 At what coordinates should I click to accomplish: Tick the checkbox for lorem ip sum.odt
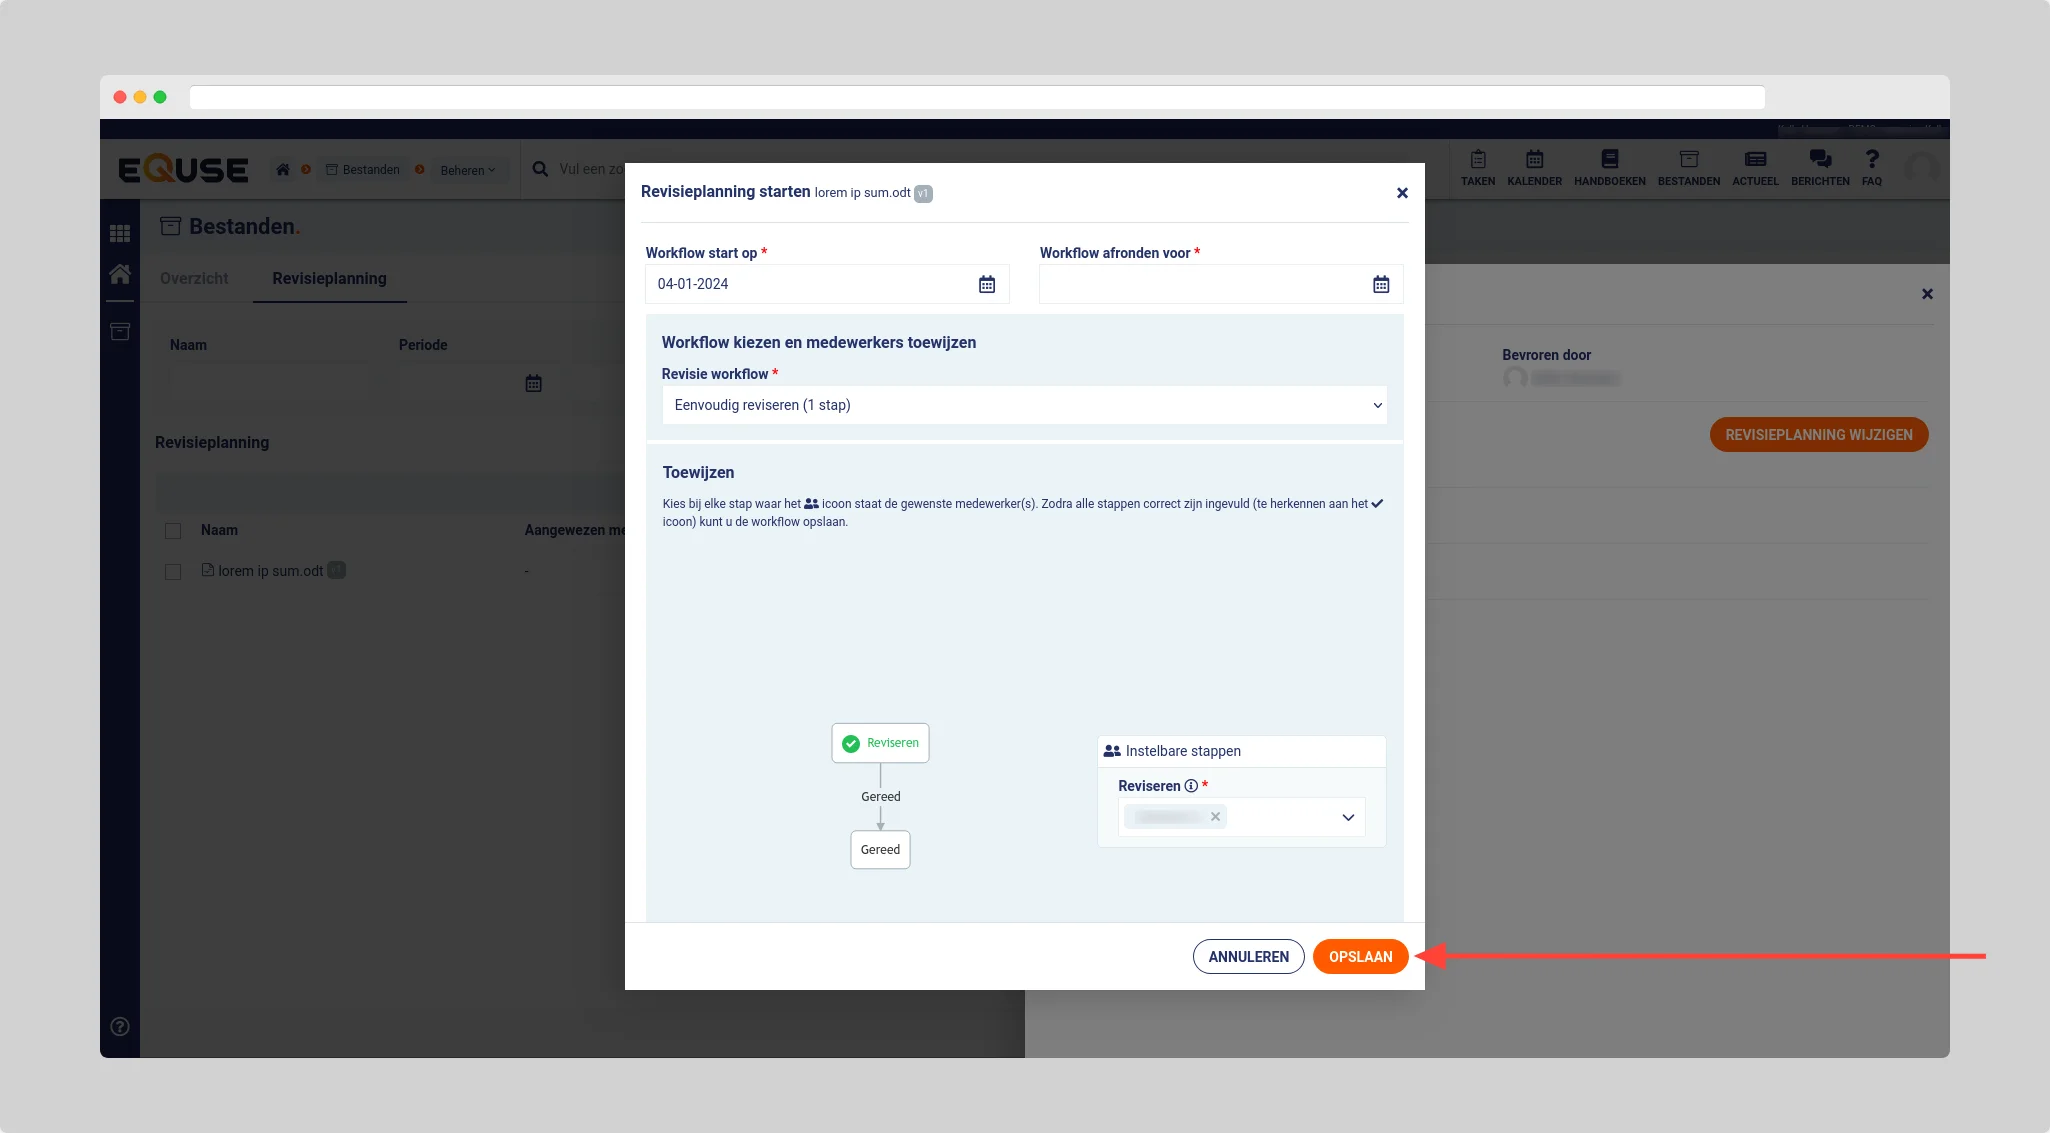[173, 572]
